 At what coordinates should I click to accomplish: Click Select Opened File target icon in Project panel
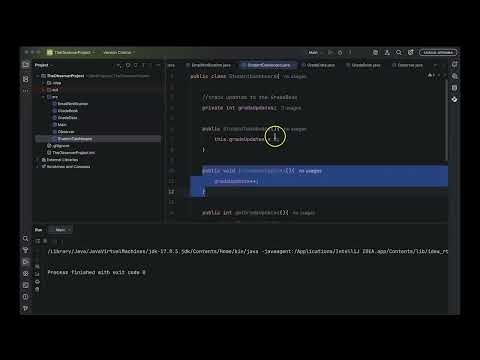[128, 65]
